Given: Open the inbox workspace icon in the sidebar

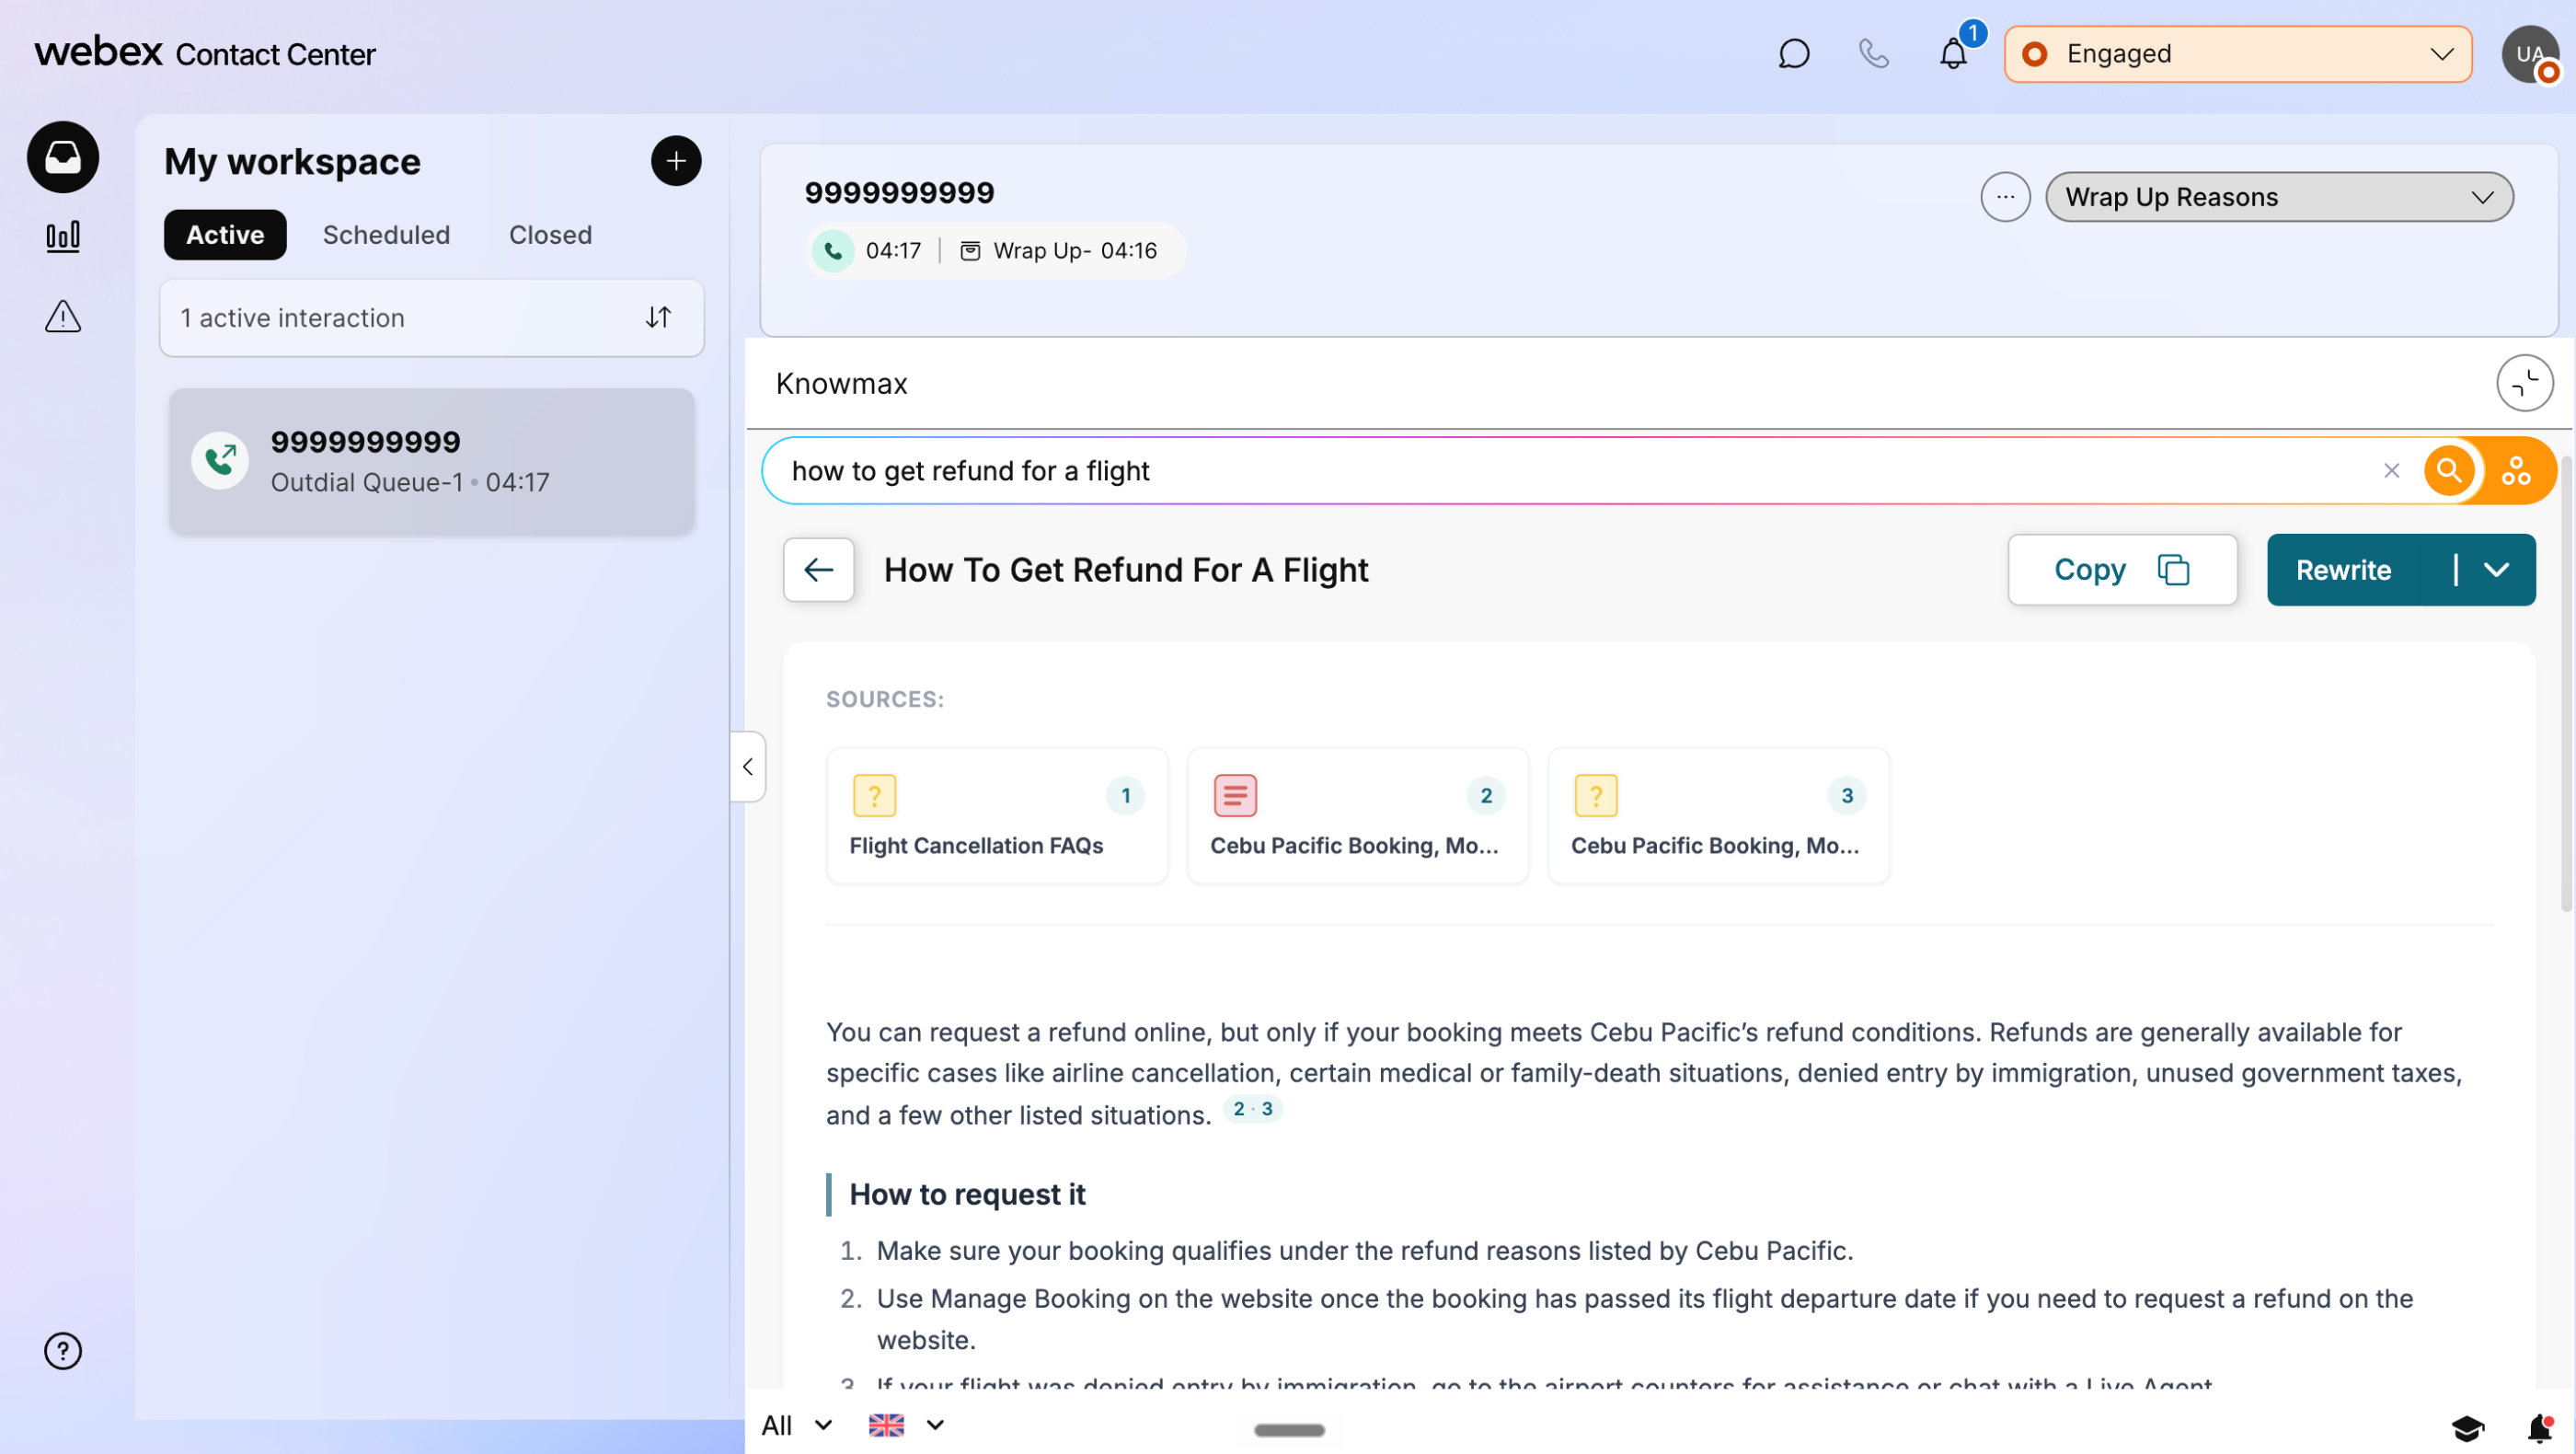Looking at the screenshot, I should pyautogui.click(x=63, y=157).
